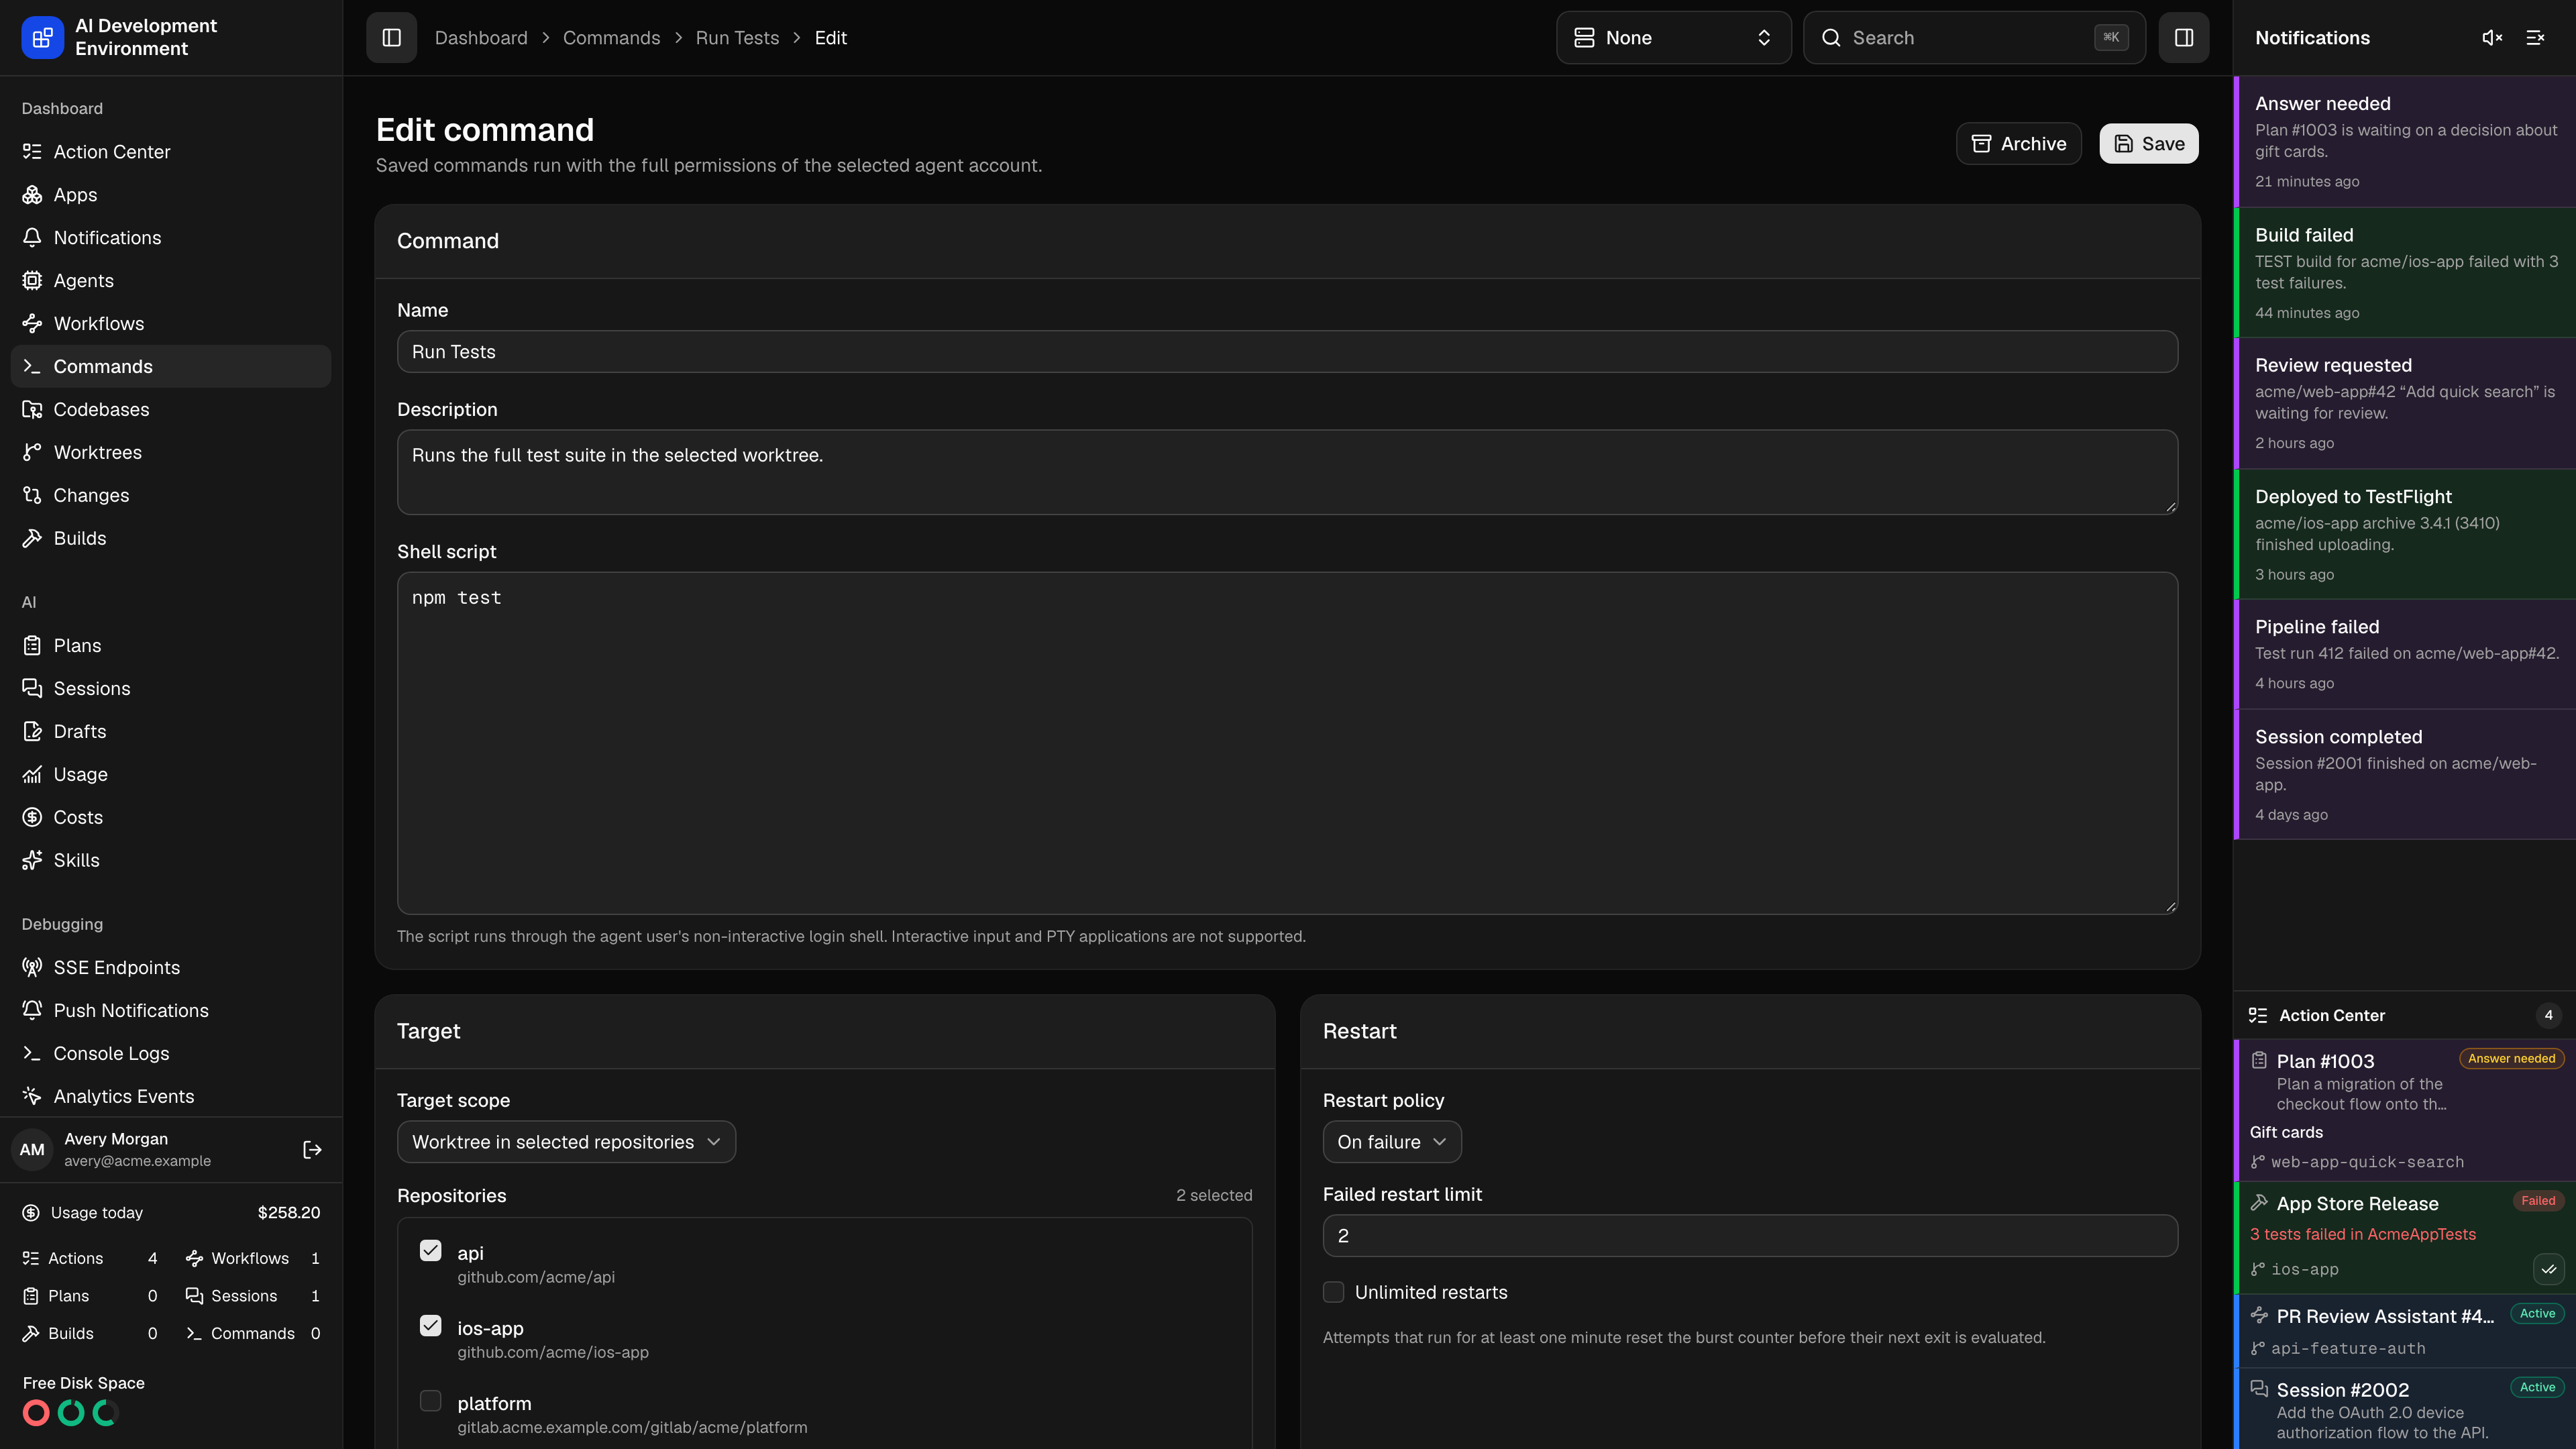Toggle the right panel icon in the header

coord(2183,38)
